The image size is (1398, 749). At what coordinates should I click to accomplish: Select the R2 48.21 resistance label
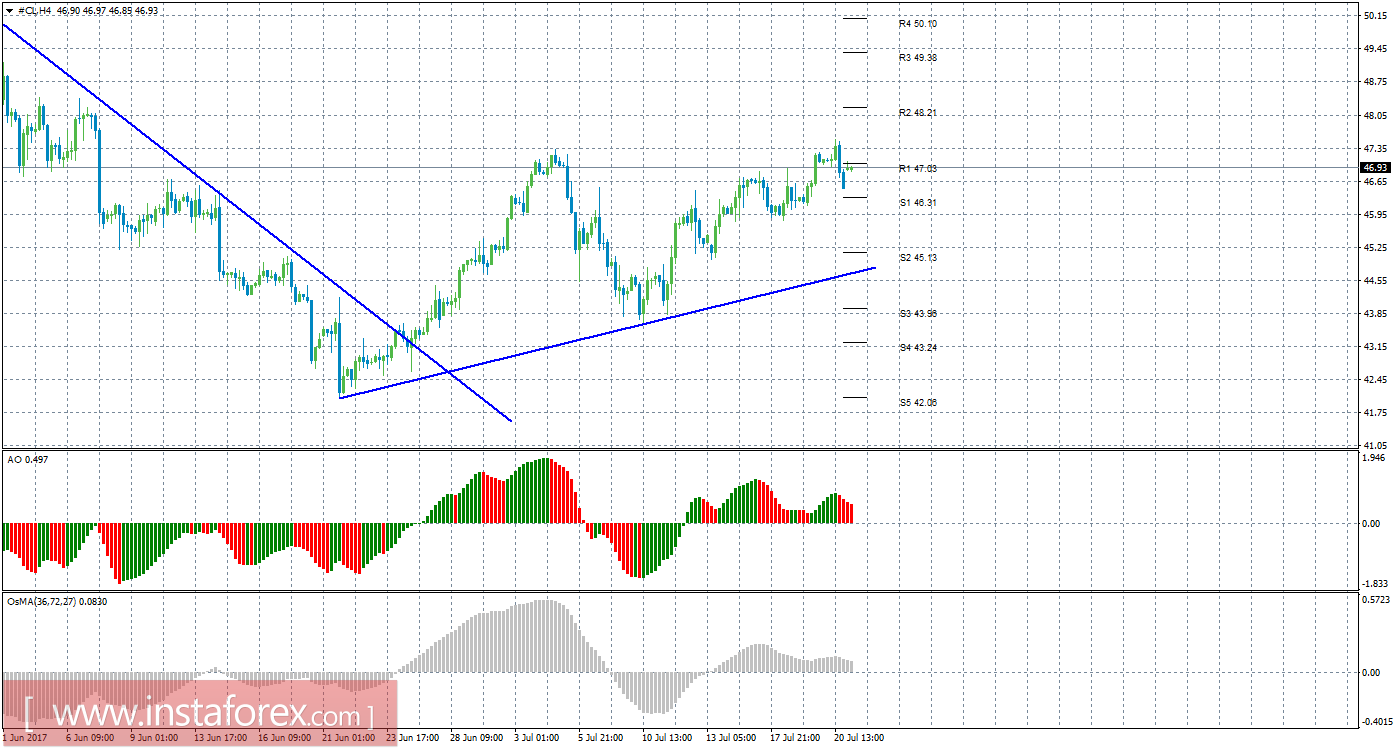(917, 113)
